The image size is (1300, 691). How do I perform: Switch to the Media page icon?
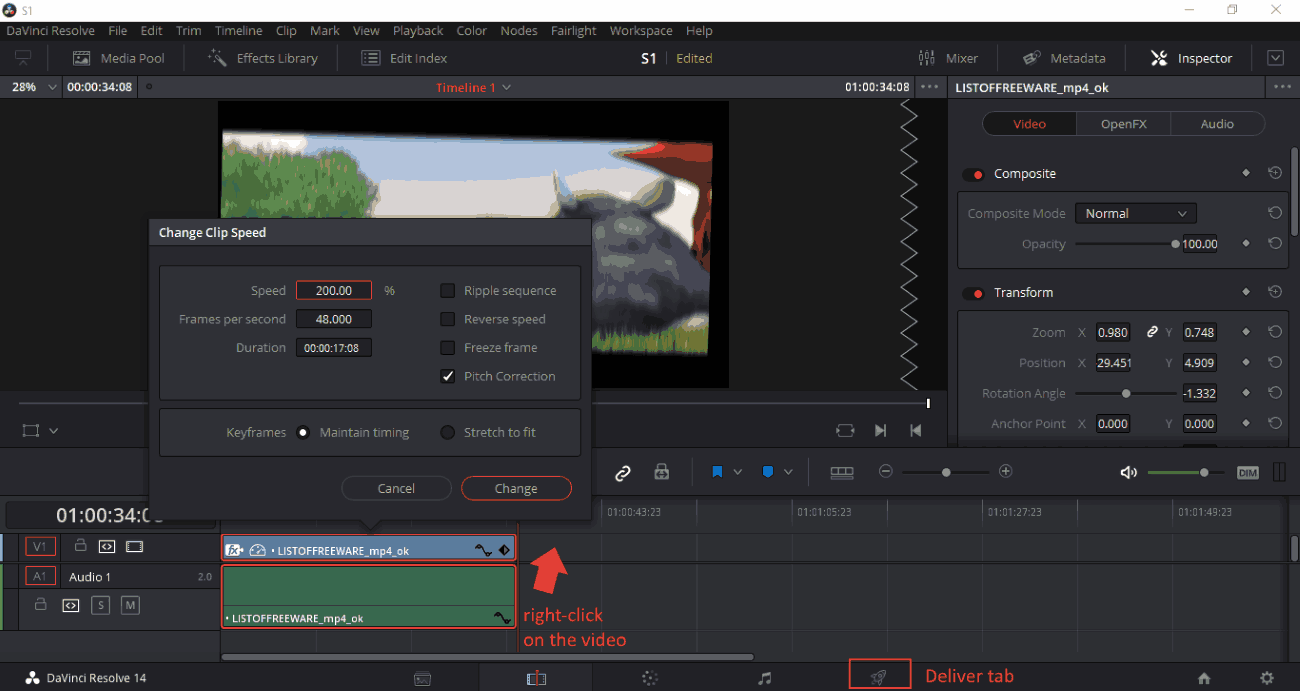pyautogui.click(x=423, y=678)
